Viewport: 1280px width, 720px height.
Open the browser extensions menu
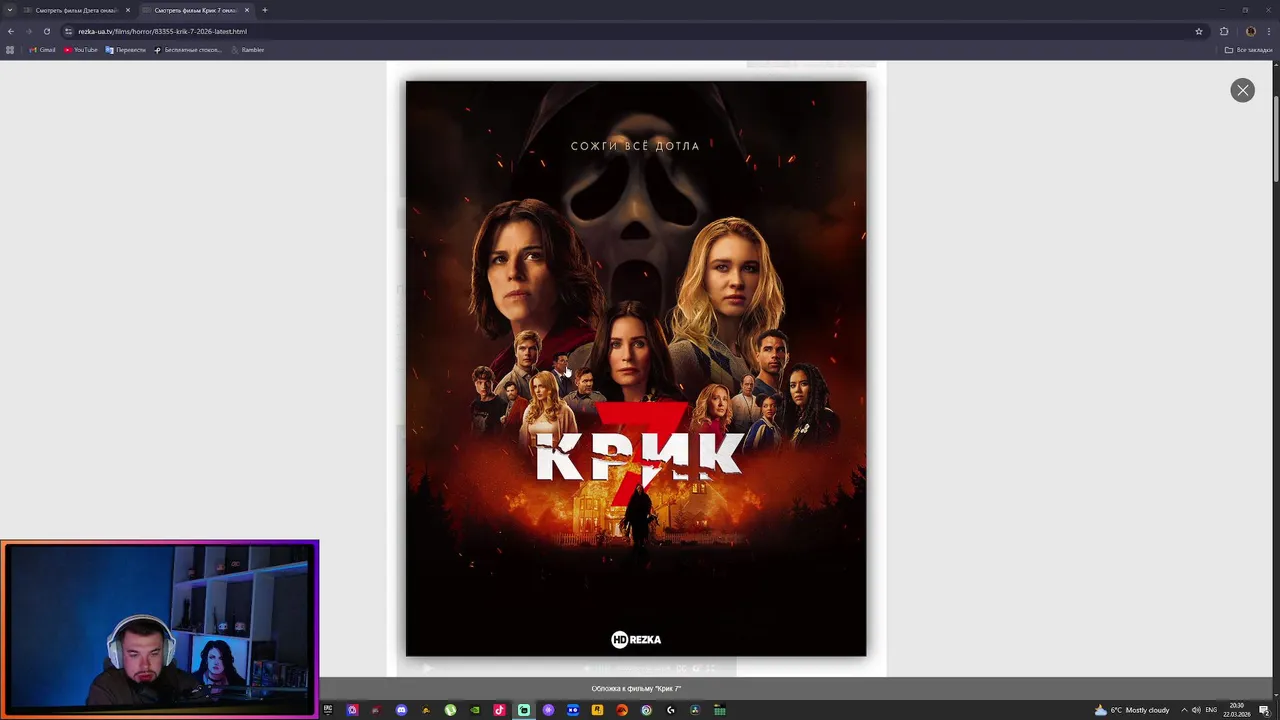click(1224, 31)
